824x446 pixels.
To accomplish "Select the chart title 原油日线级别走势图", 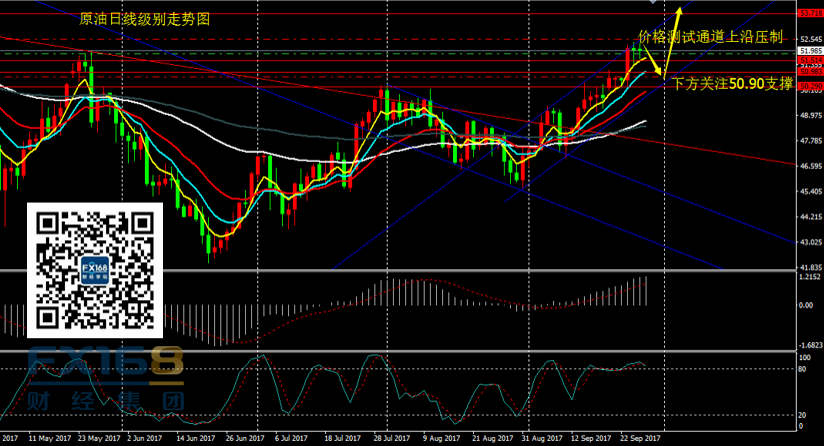I will [145, 20].
